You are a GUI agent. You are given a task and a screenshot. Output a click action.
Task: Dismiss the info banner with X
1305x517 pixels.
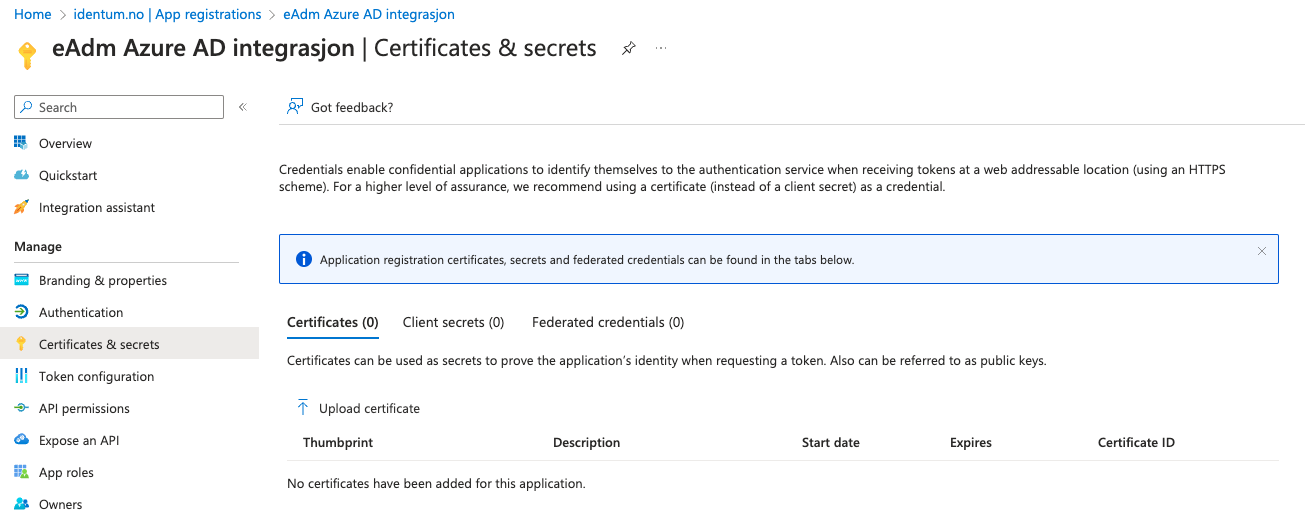pyautogui.click(x=1261, y=251)
